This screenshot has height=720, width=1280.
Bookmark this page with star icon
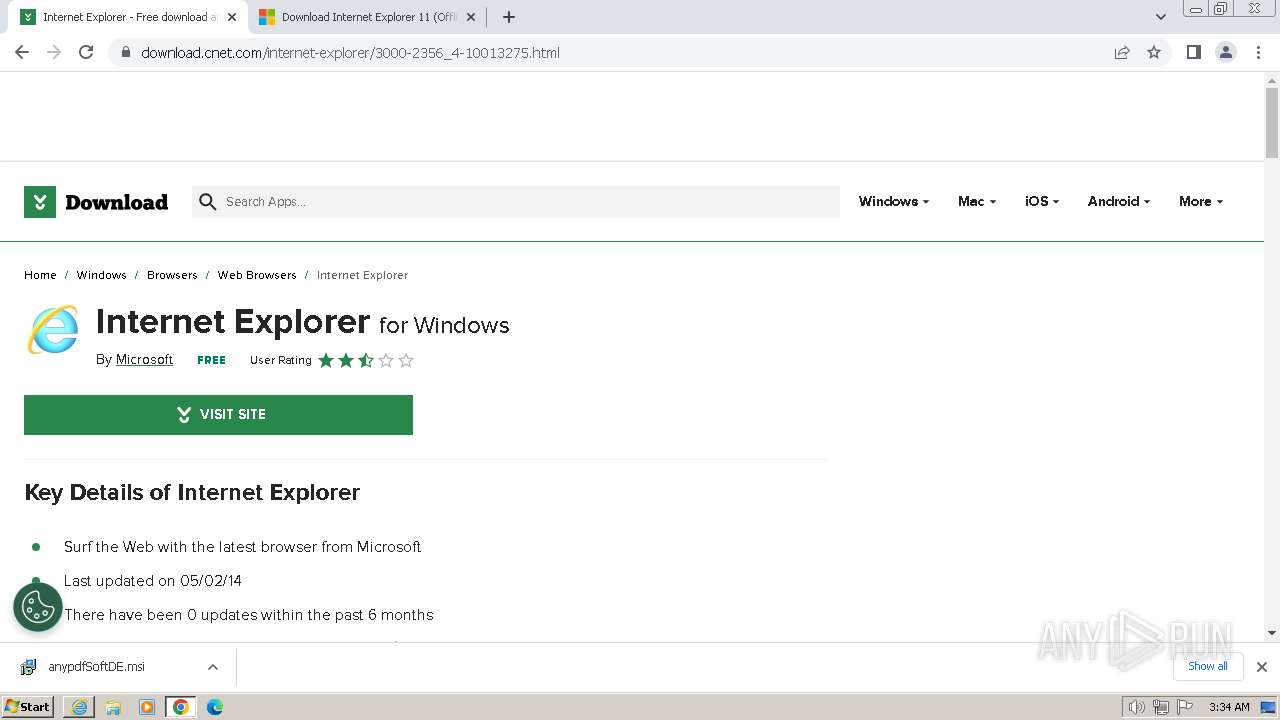point(1154,52)
